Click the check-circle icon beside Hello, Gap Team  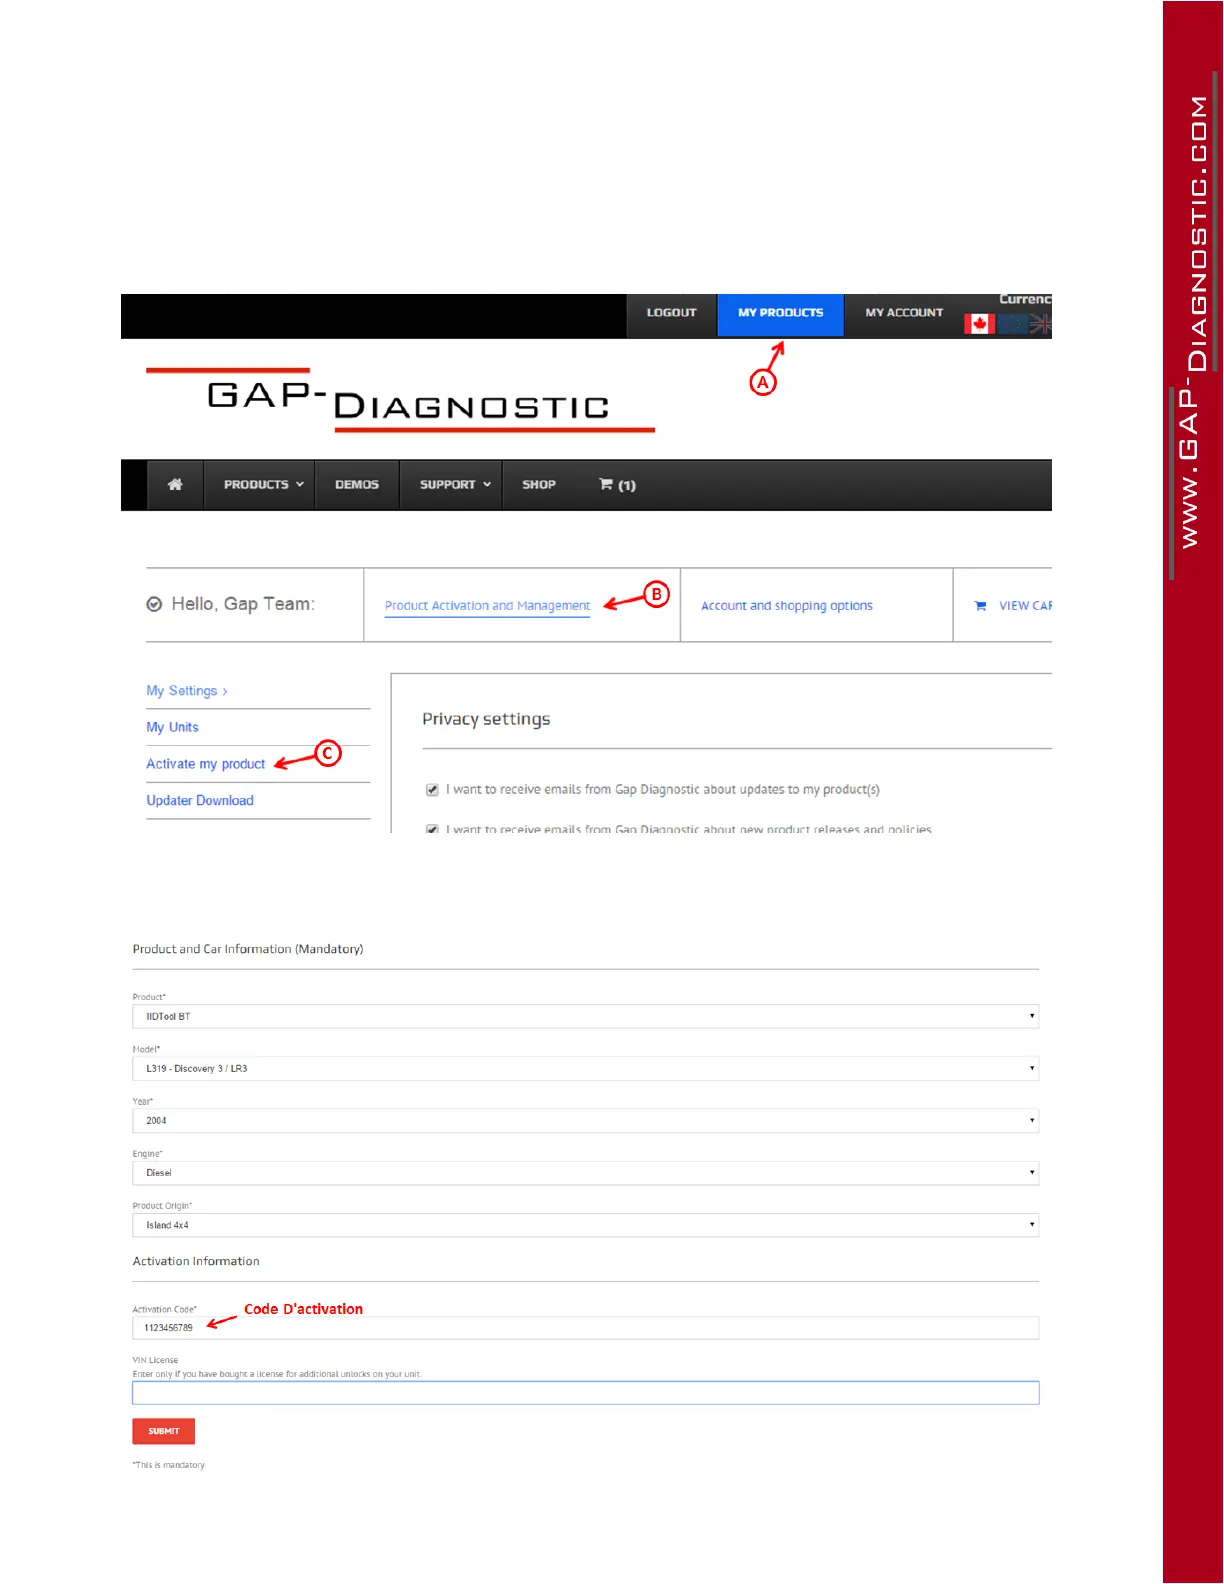(154, 604)
